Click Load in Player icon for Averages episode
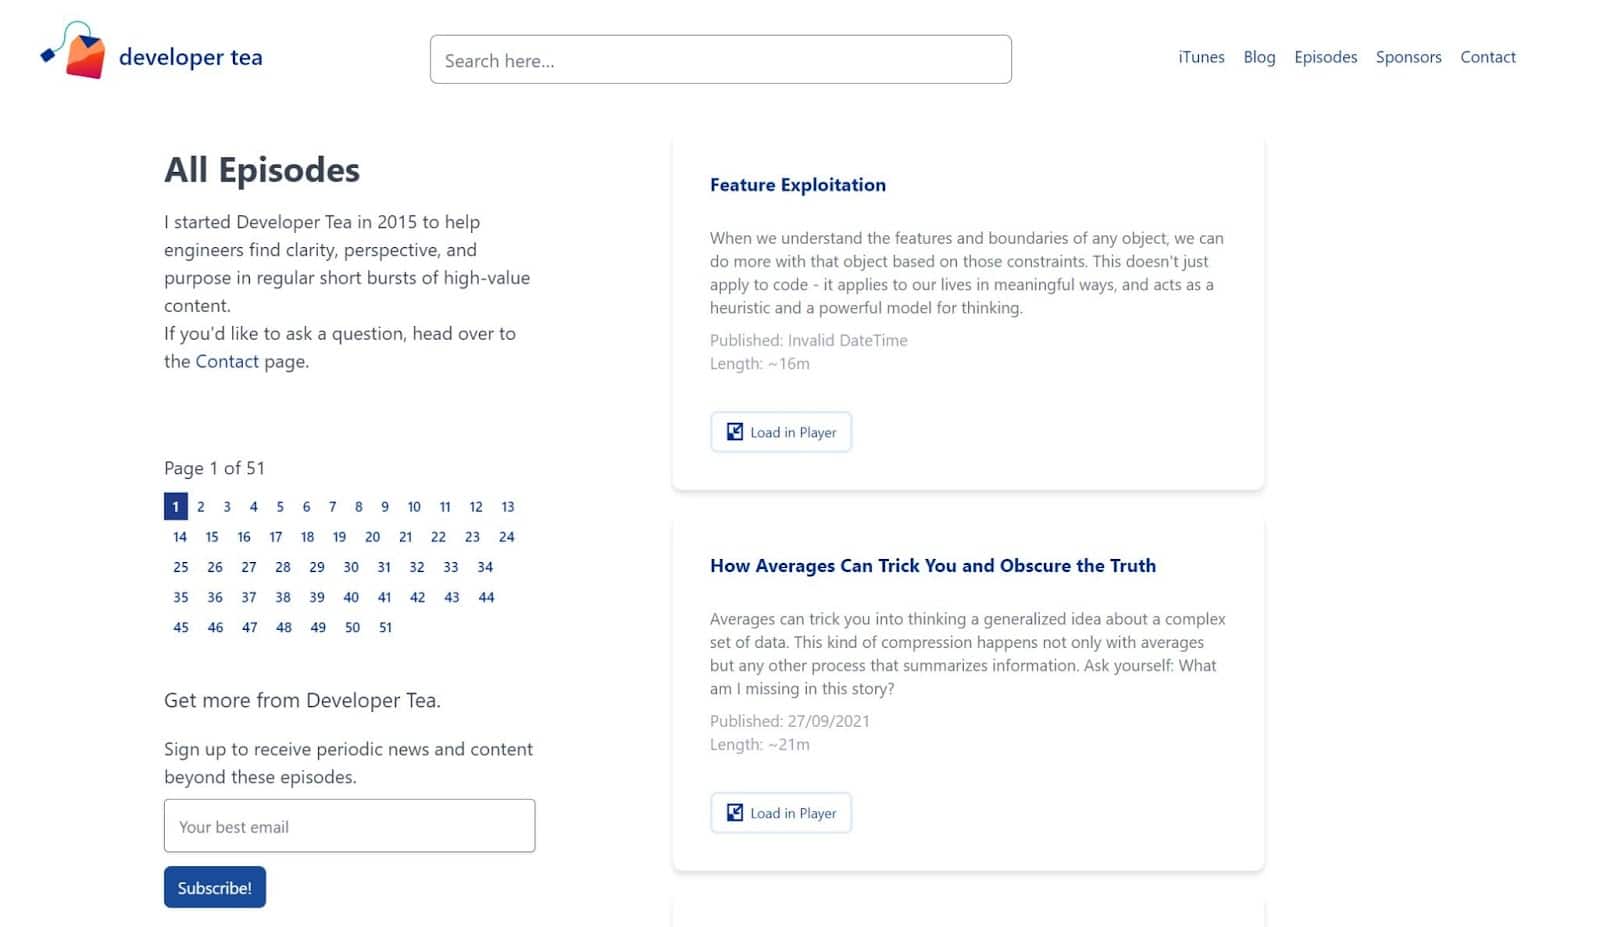This screenshot has width=1600, height=927. tap(735, 813)
